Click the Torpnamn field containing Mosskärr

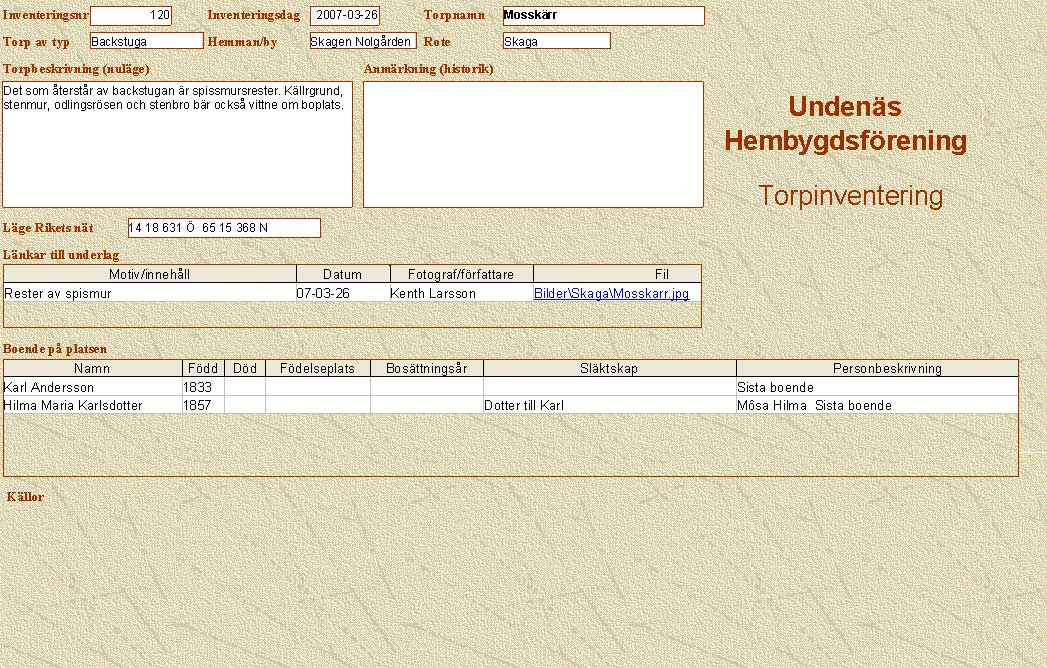[603, 16]
